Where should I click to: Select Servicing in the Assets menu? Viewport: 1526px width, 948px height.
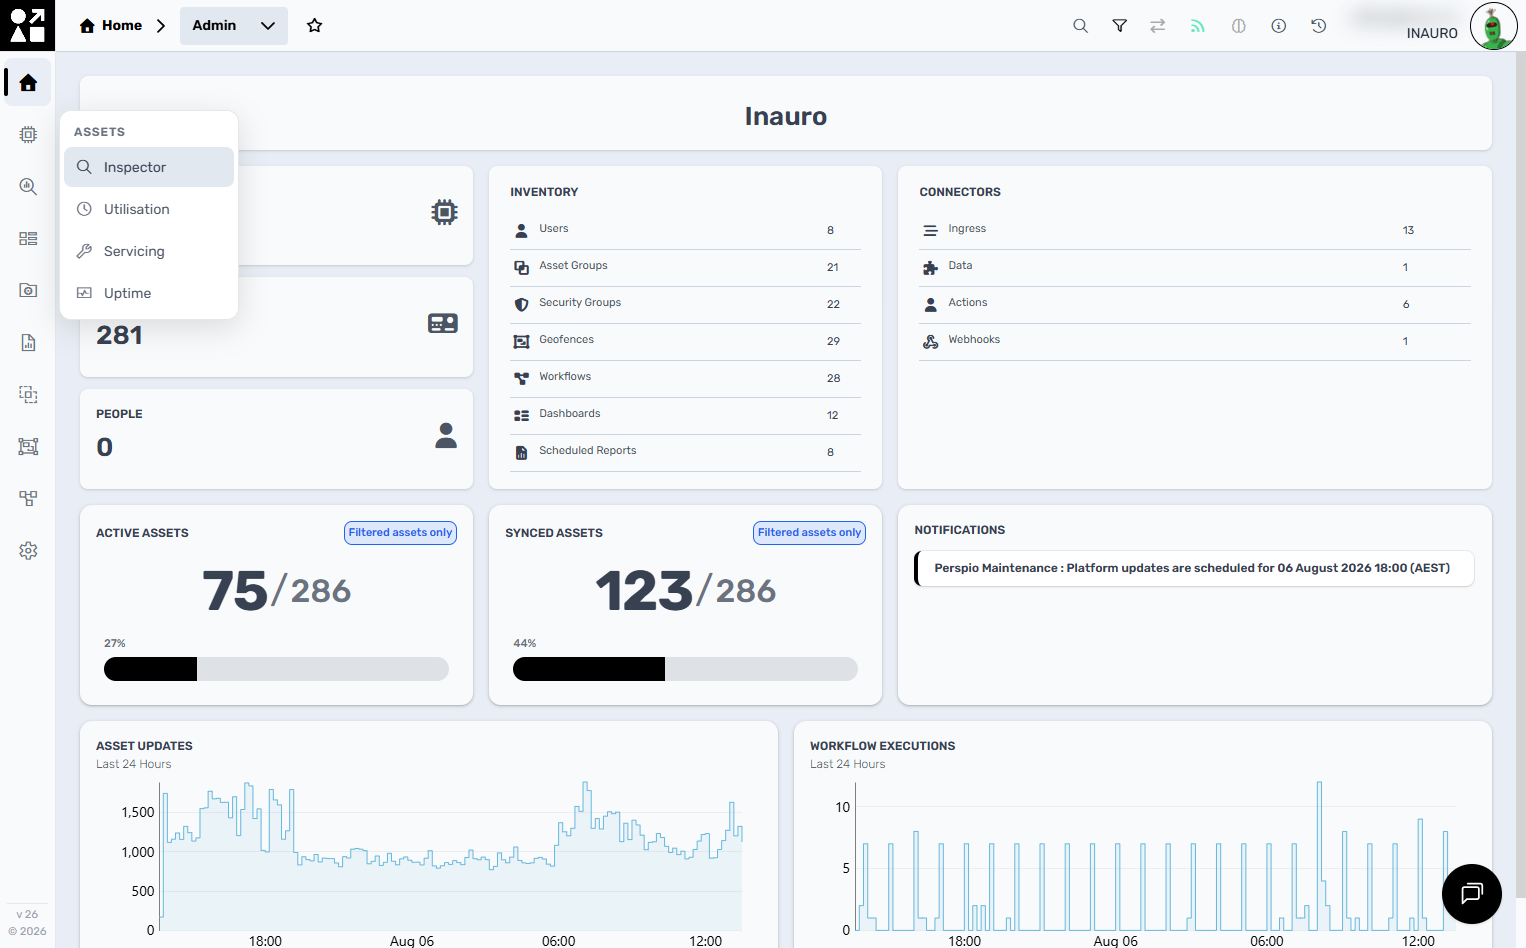[149, 251]
